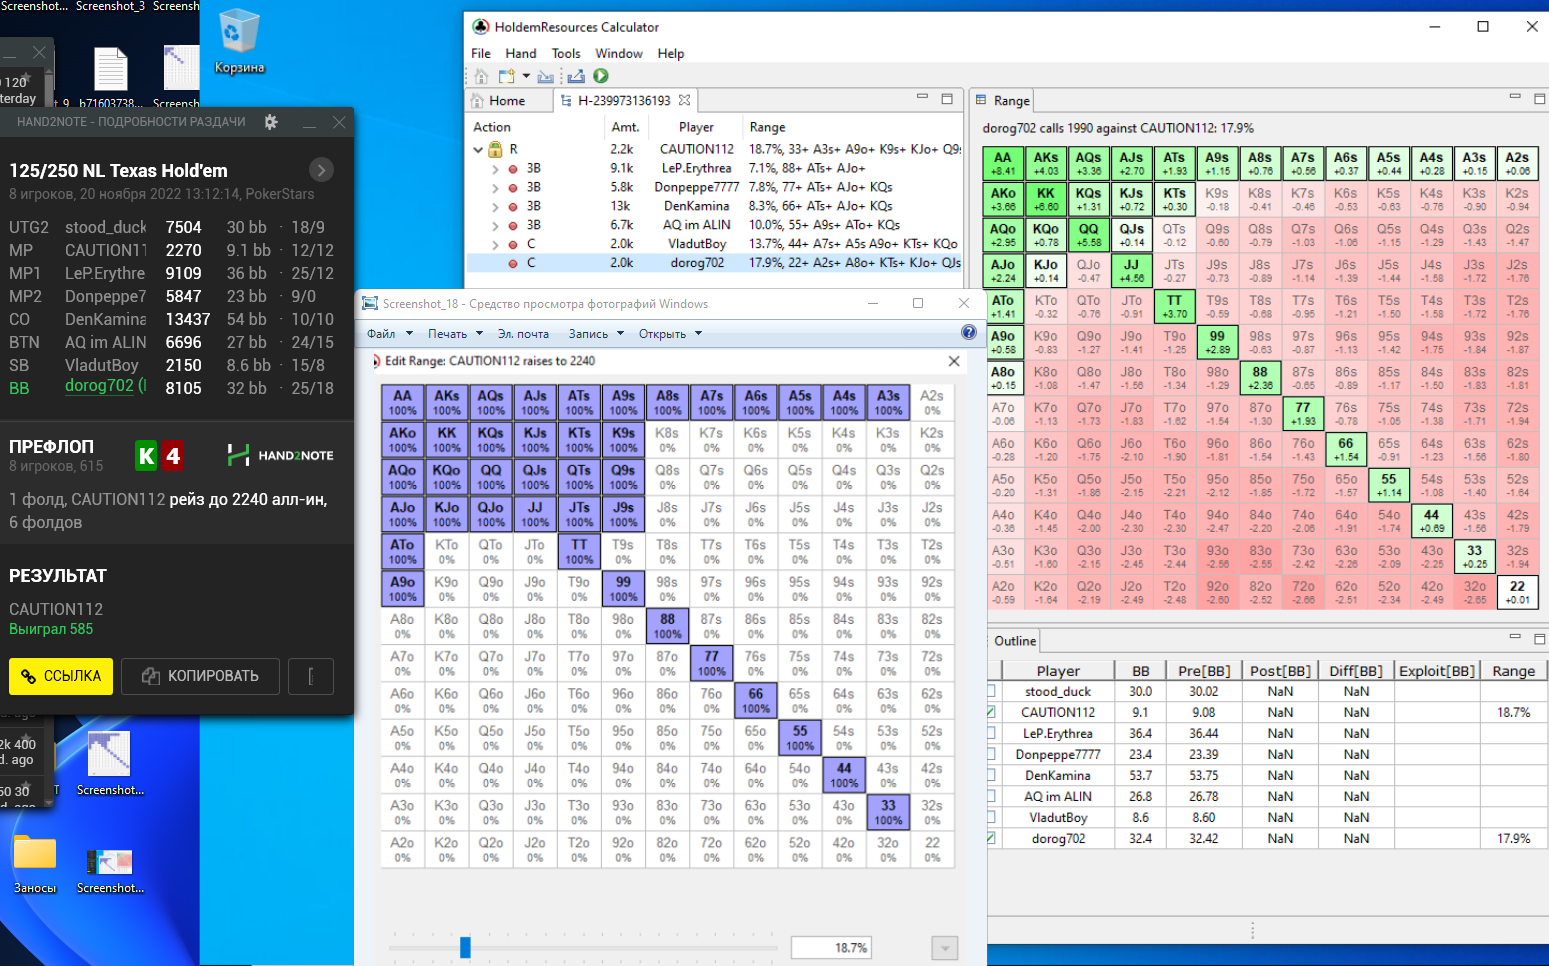The height and width of the screenshot is (966, 1549).
Task: Click the 18.7% range percentage field
Action: pyautogui.click(x=831, y=948)
